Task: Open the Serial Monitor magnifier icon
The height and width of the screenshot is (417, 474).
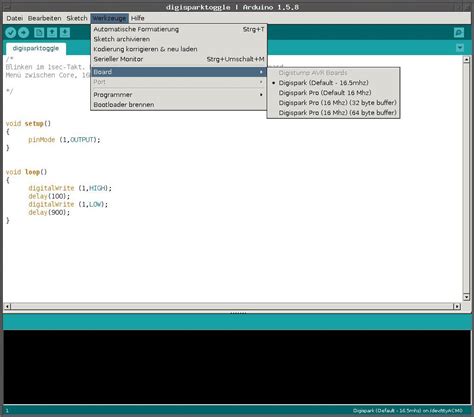Action: point(459,32)
